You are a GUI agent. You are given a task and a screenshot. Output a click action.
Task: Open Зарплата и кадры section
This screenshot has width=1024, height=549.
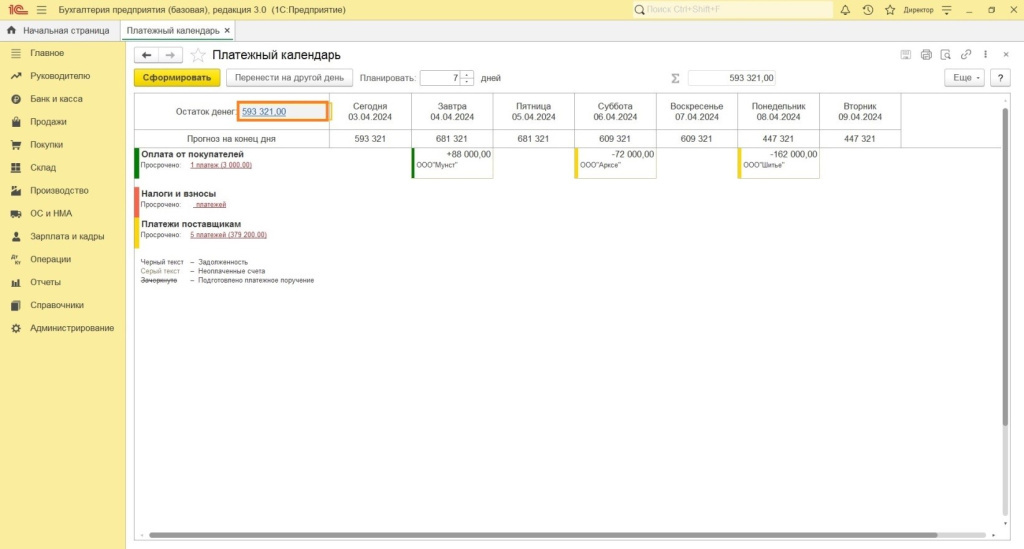tap(67, 237)
